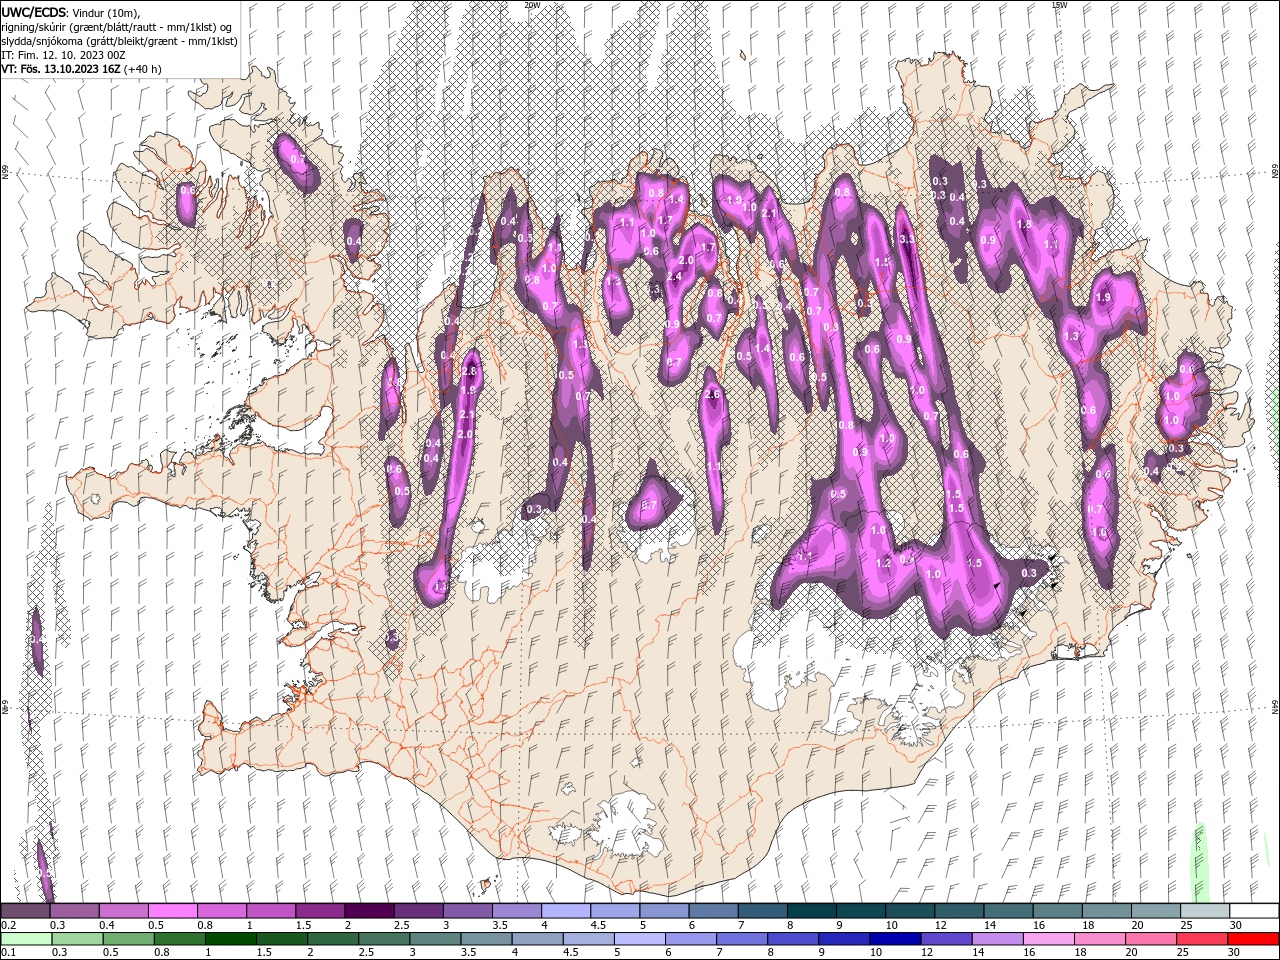1280x960 pixels.
Task: Pick upper legend swatch between 1 and 1.5
Action: (x=270, y=911)
